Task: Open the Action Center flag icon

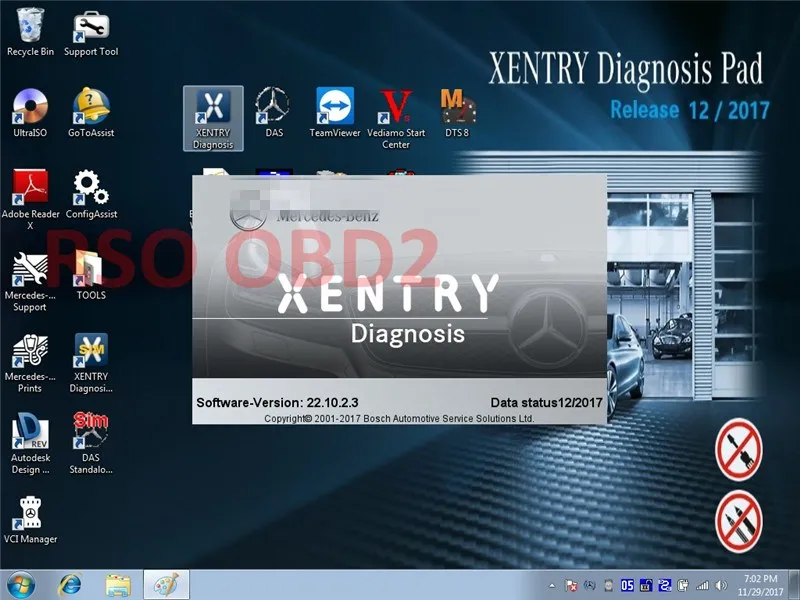Action: coord(571,586)
